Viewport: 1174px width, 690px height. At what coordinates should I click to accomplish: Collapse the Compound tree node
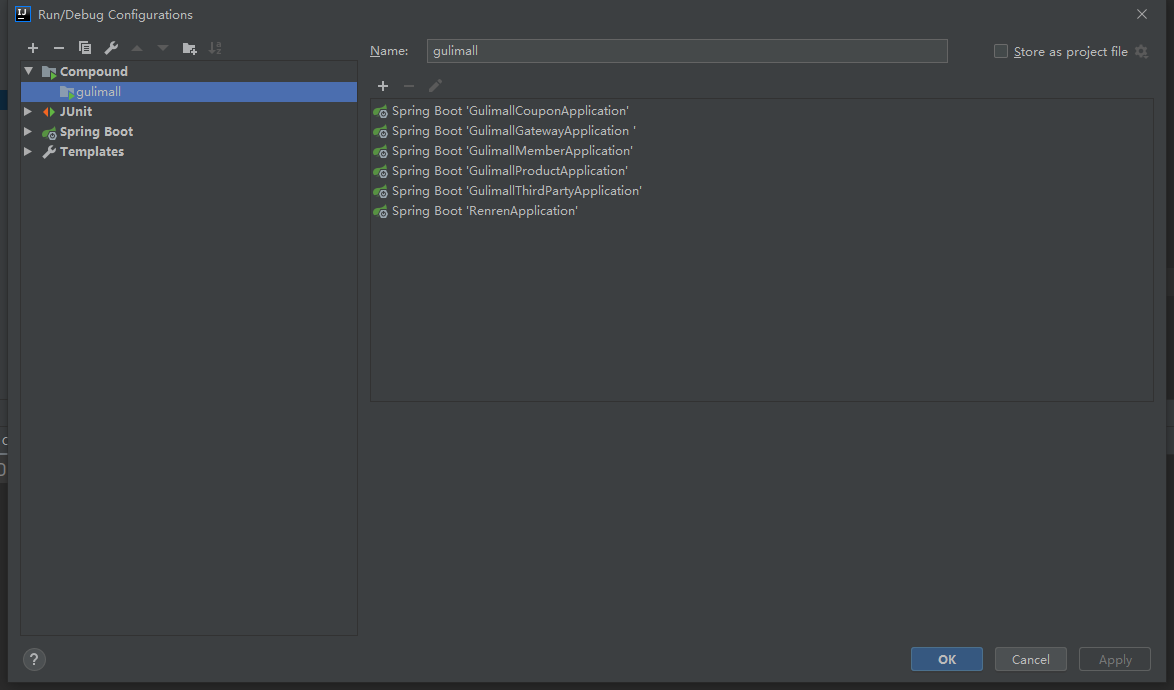[28, 71]
